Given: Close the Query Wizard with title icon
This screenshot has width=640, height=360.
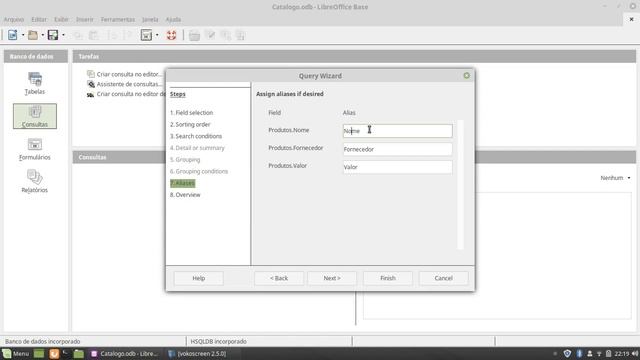Looking at the screenshot, I should (x=467, y=76).
